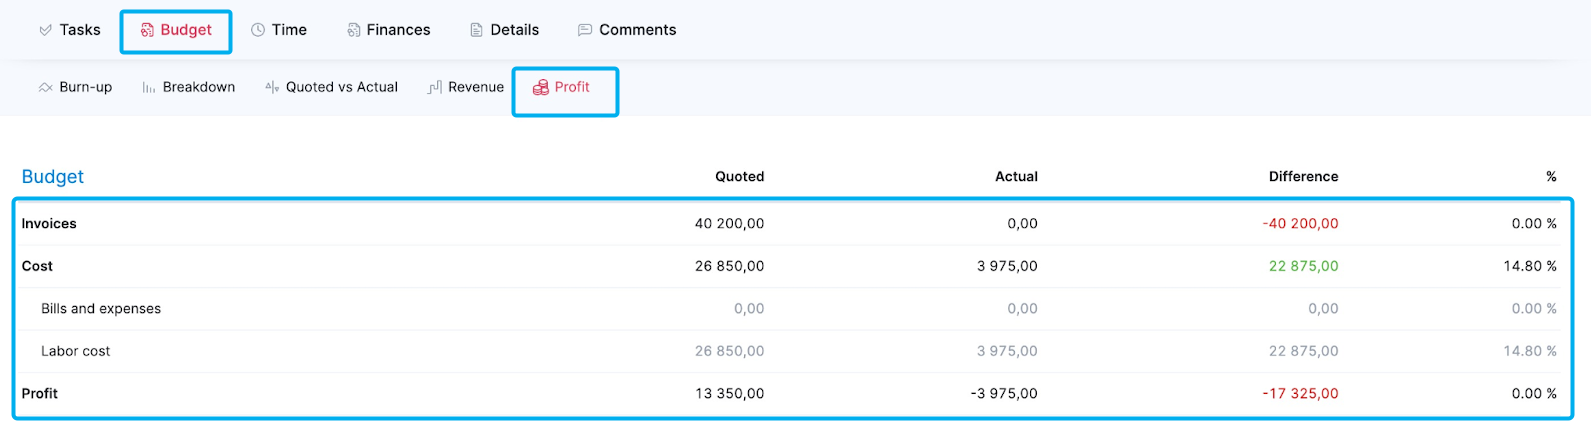The width and height of the screenshot is (1591, 441).
Task: Click the Comments speech bubble icon
Action: (585, 30)
